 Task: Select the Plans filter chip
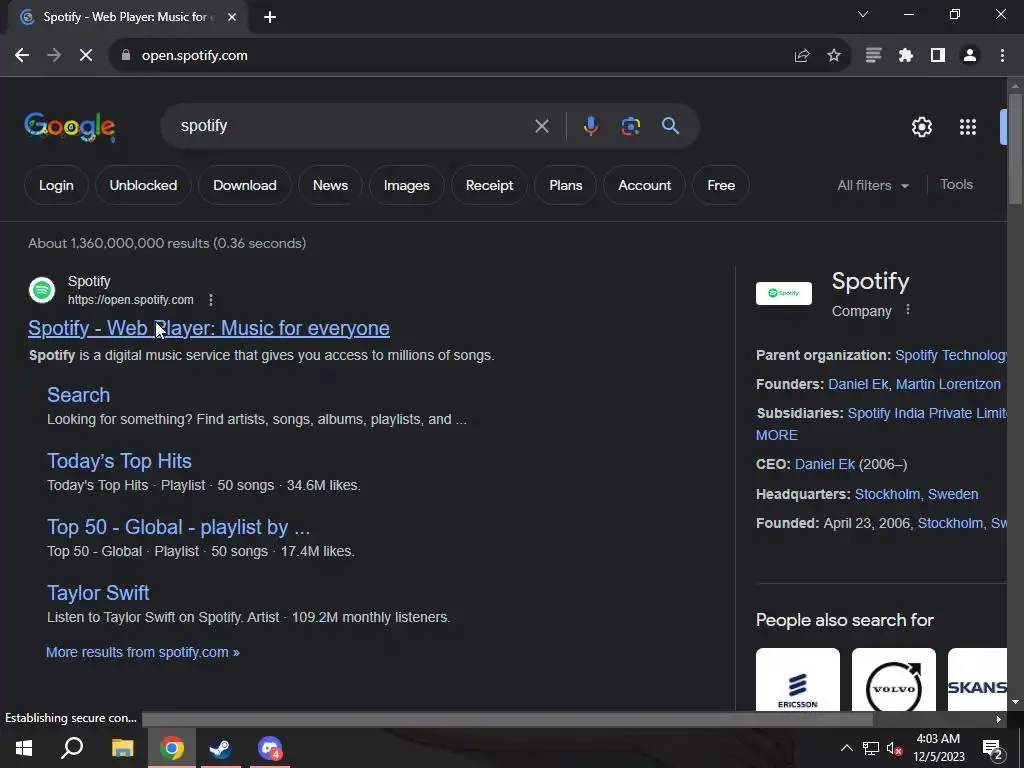(566, 185)
